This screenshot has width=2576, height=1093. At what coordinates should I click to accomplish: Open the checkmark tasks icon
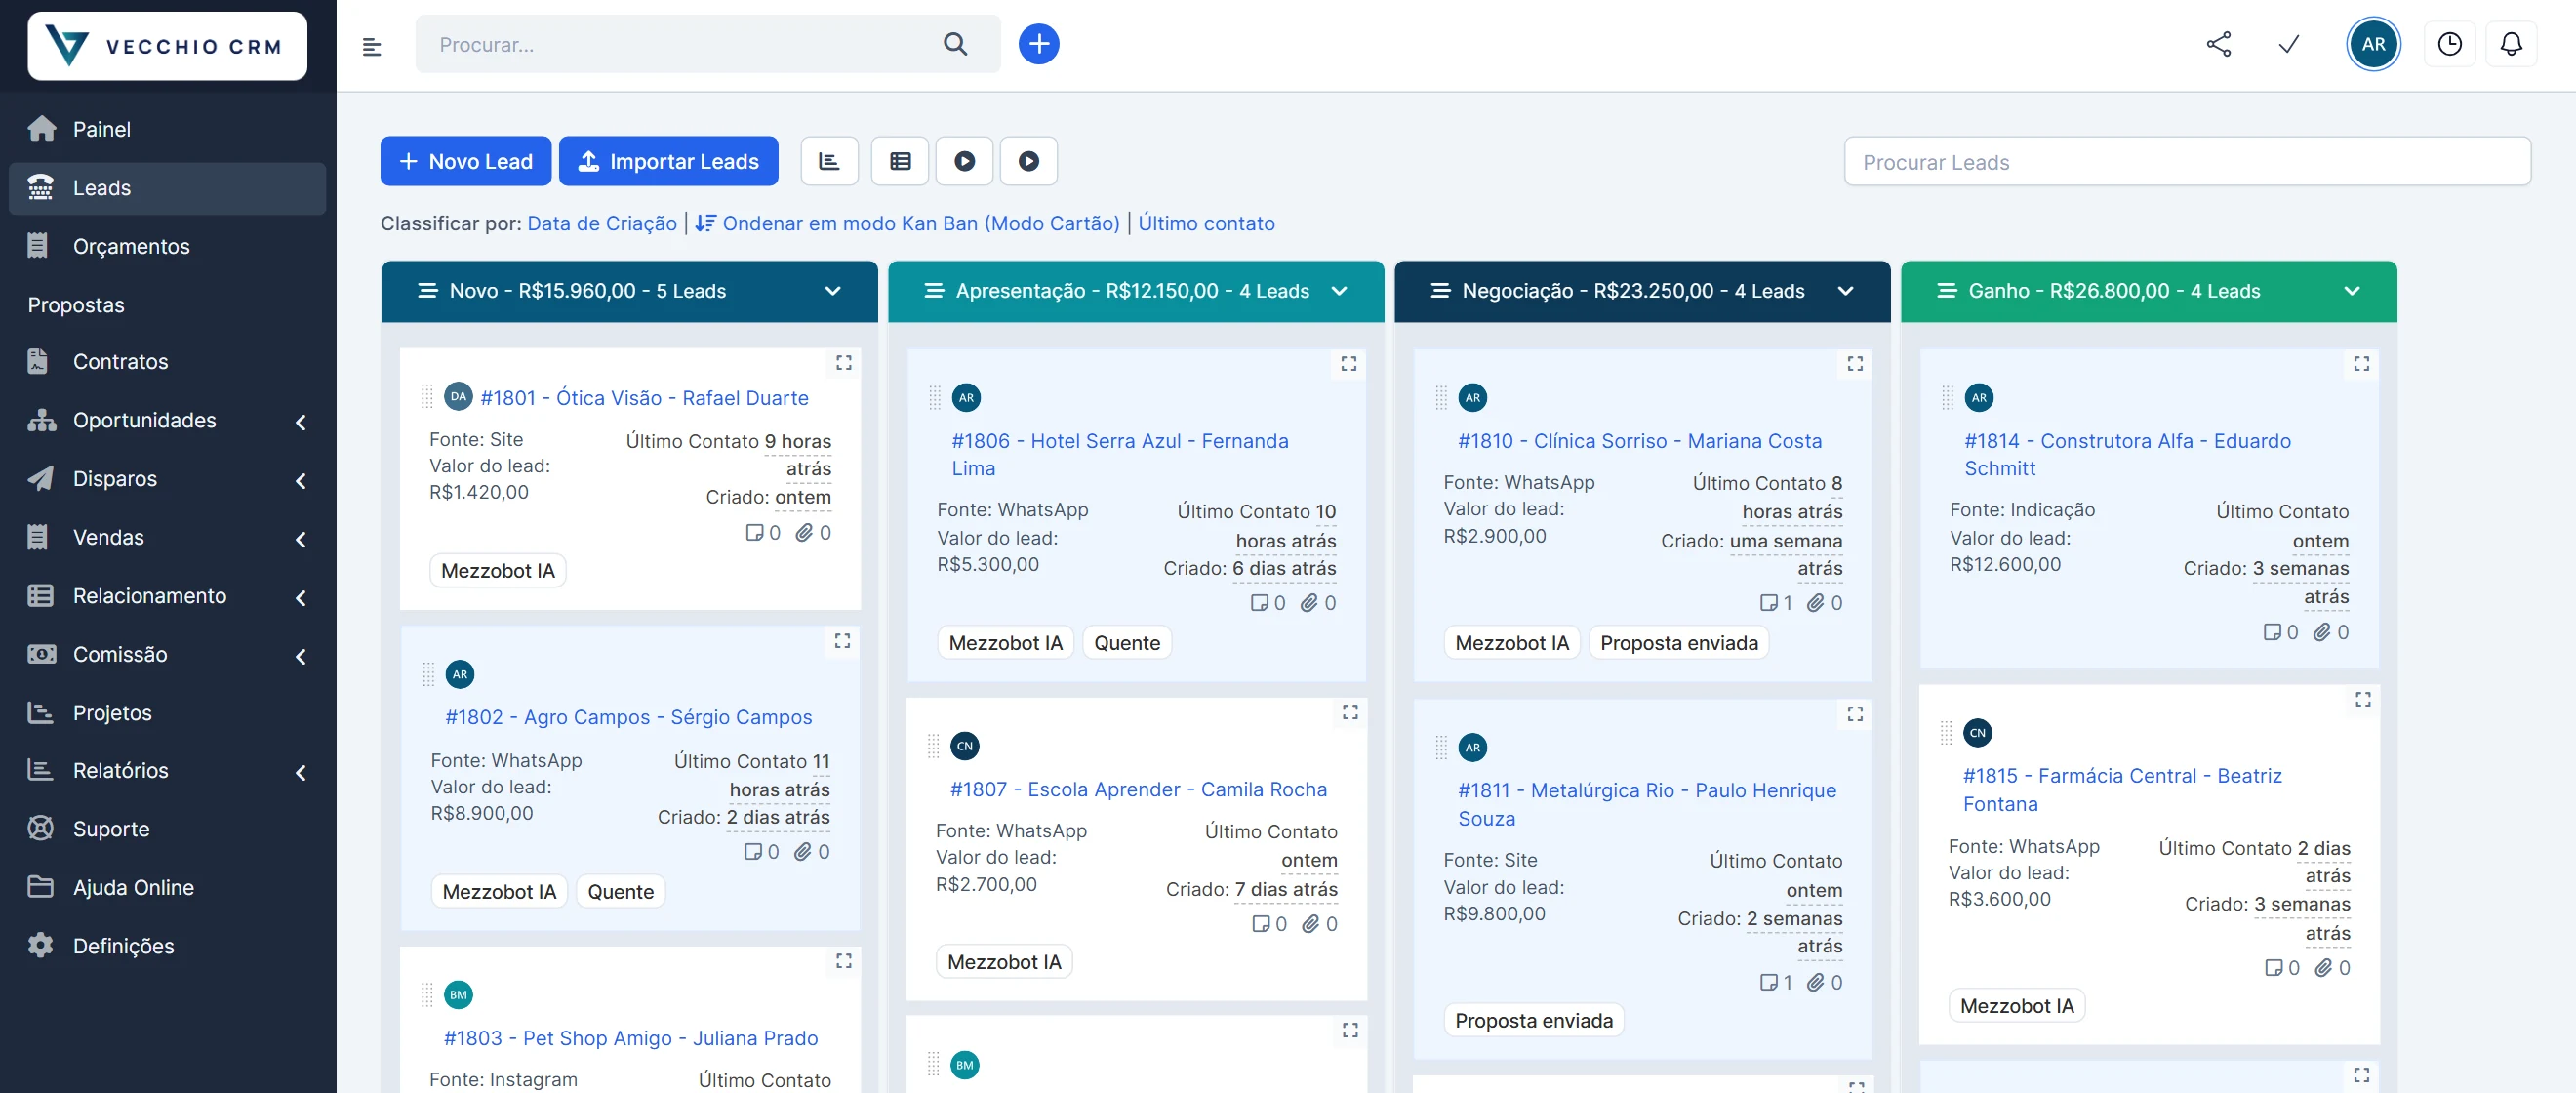[2289, 44]
